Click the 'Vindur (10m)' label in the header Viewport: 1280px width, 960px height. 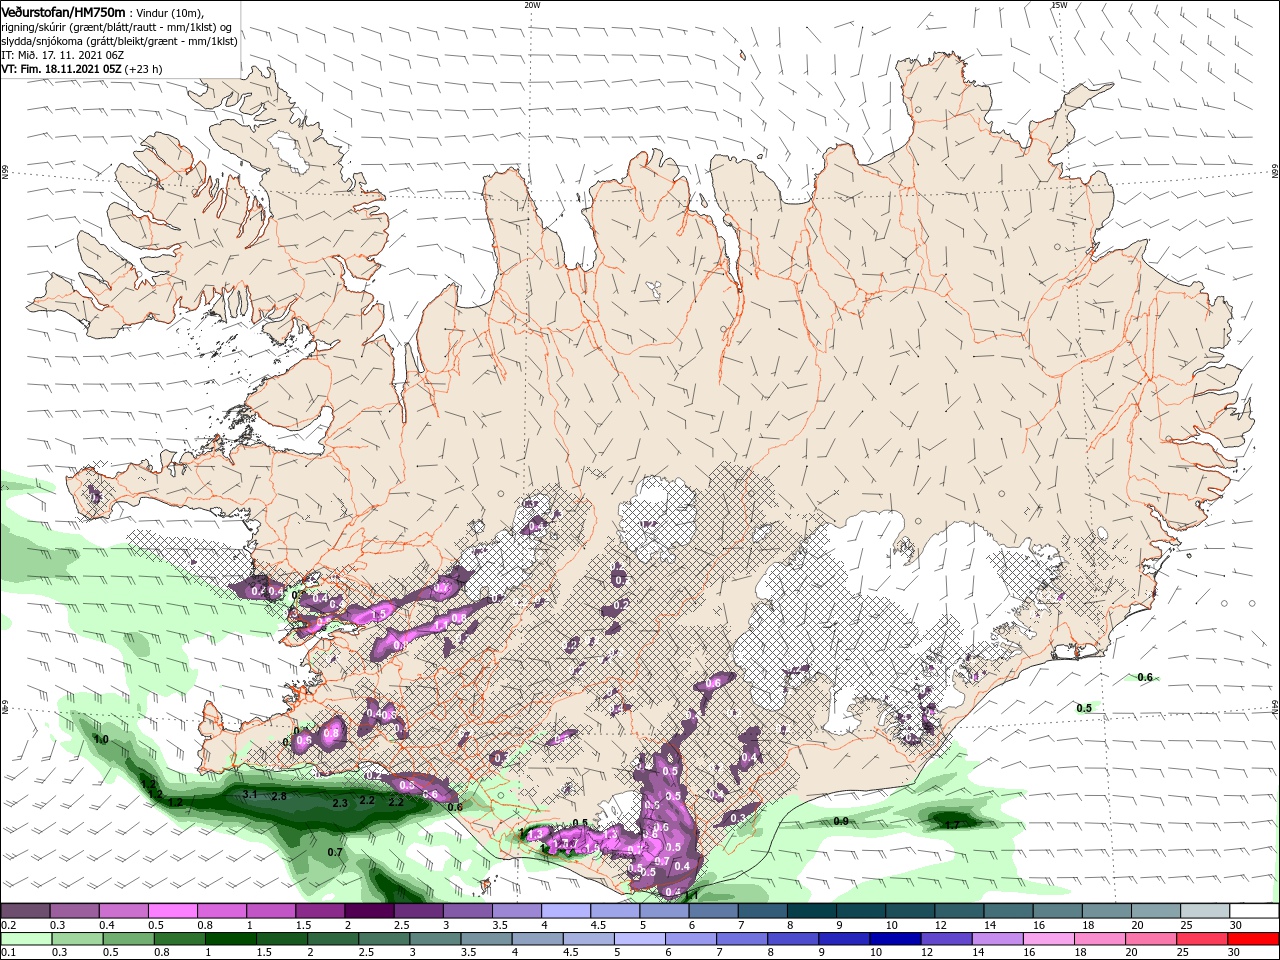(170, 13)
